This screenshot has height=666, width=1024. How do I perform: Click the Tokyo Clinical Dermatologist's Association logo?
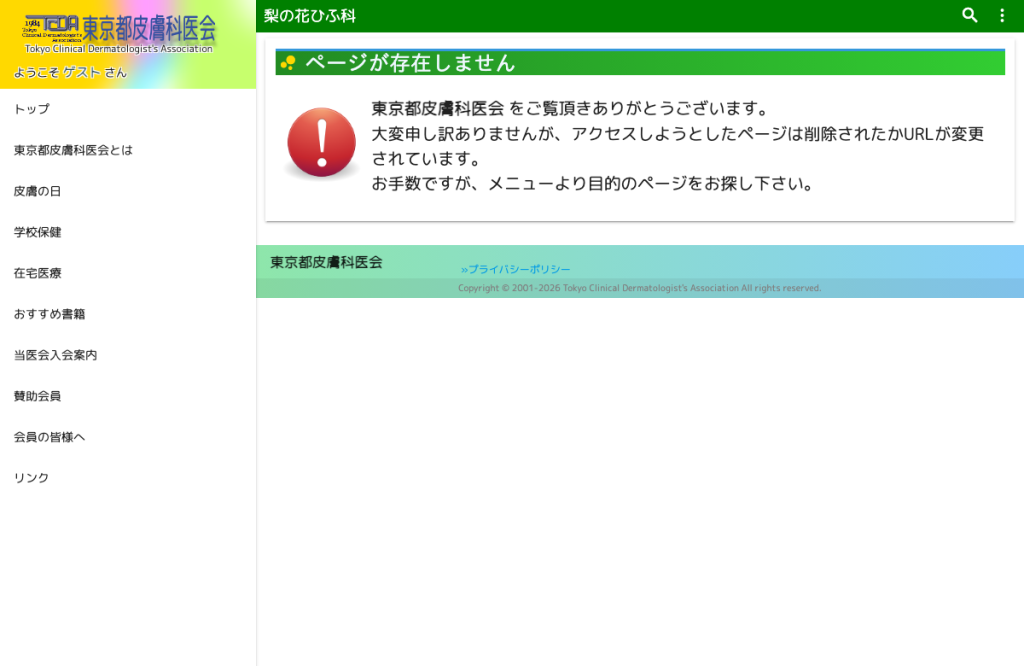coord(119,35)
